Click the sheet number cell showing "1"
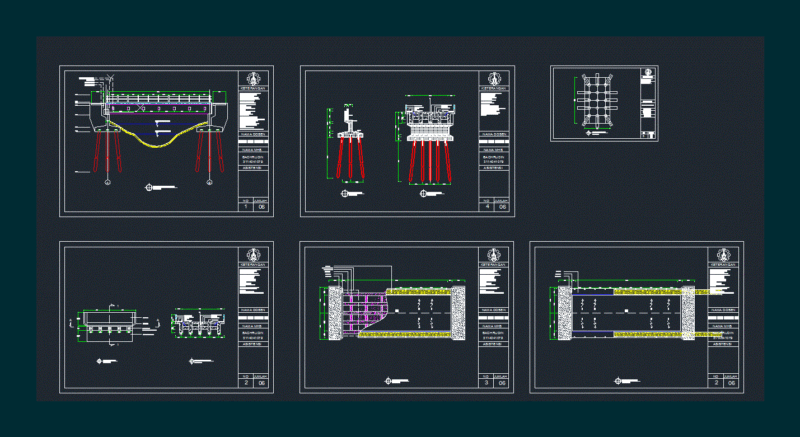800x437 pixels. point(246,207)
